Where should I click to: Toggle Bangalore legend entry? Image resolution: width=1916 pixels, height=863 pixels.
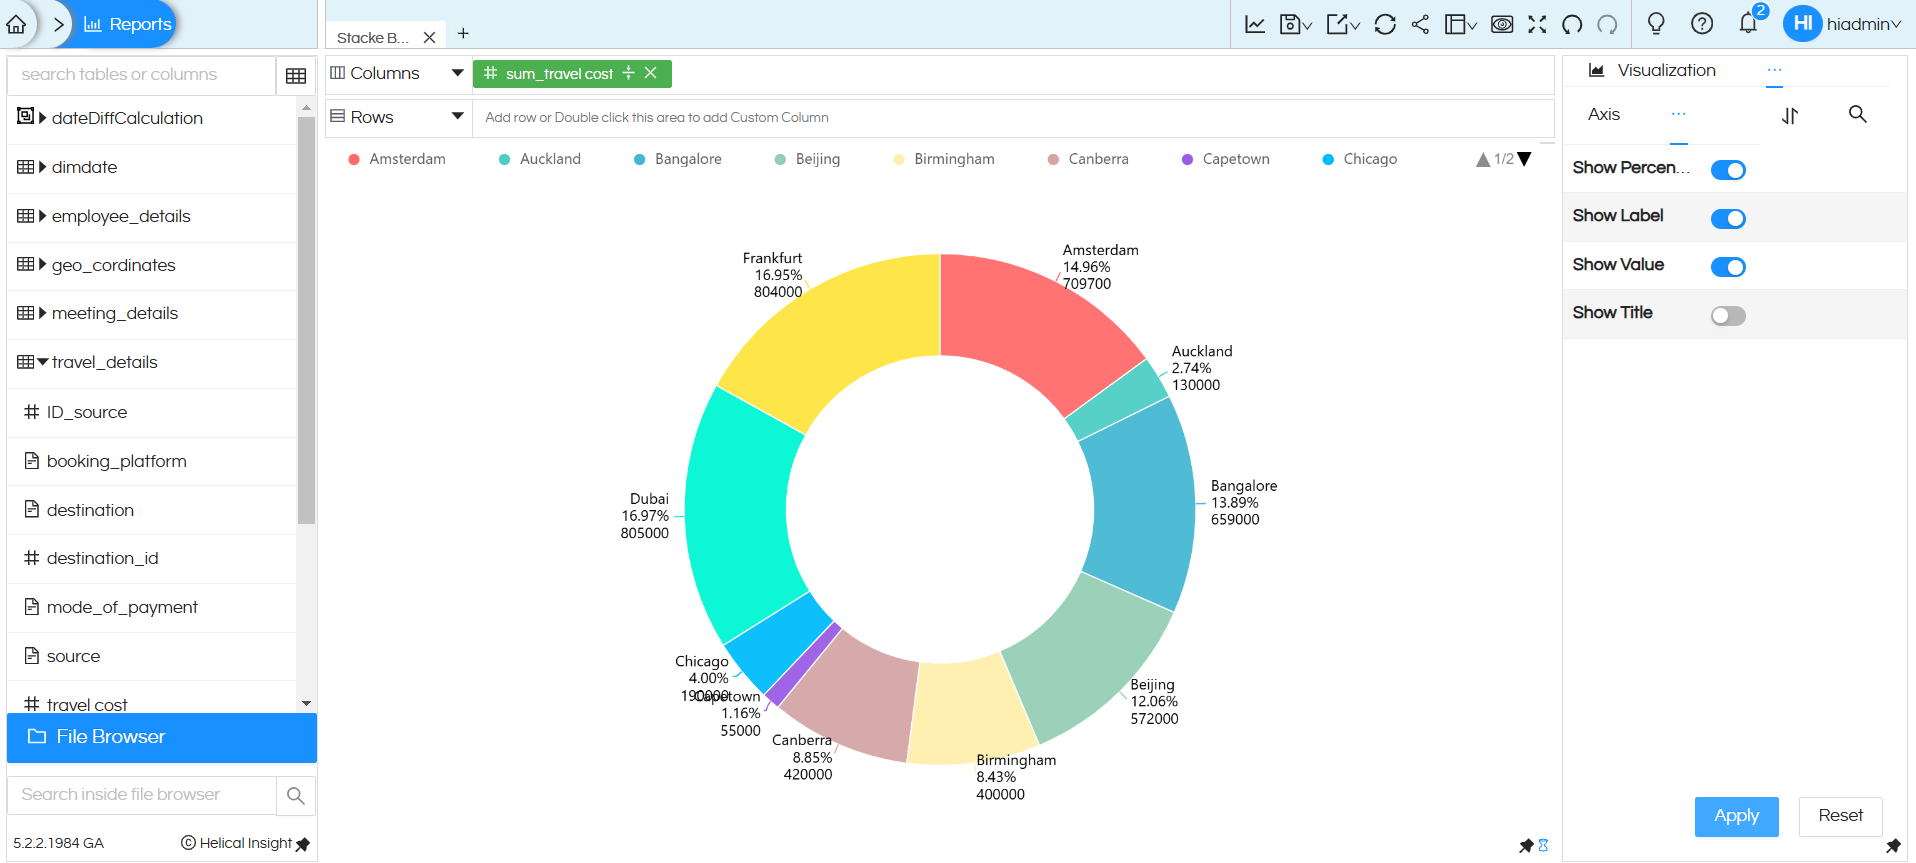[x=678, y=159]
